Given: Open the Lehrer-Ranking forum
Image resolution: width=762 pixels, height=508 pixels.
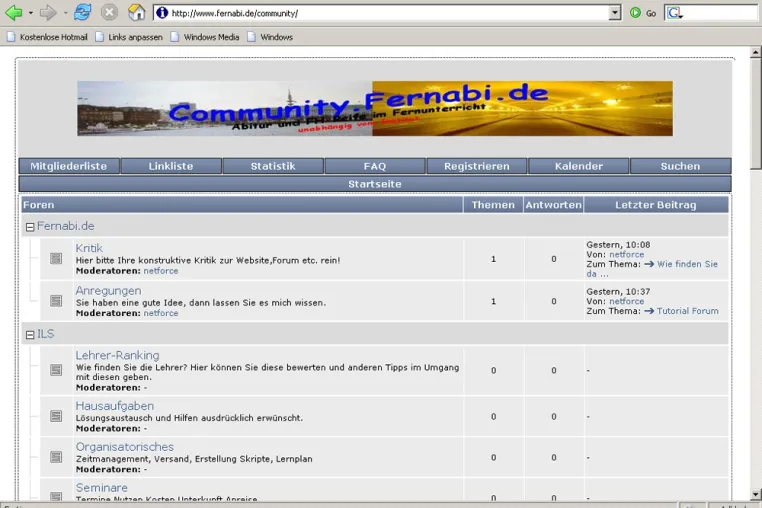Looking at the screenshot, I should pos(117,355).
